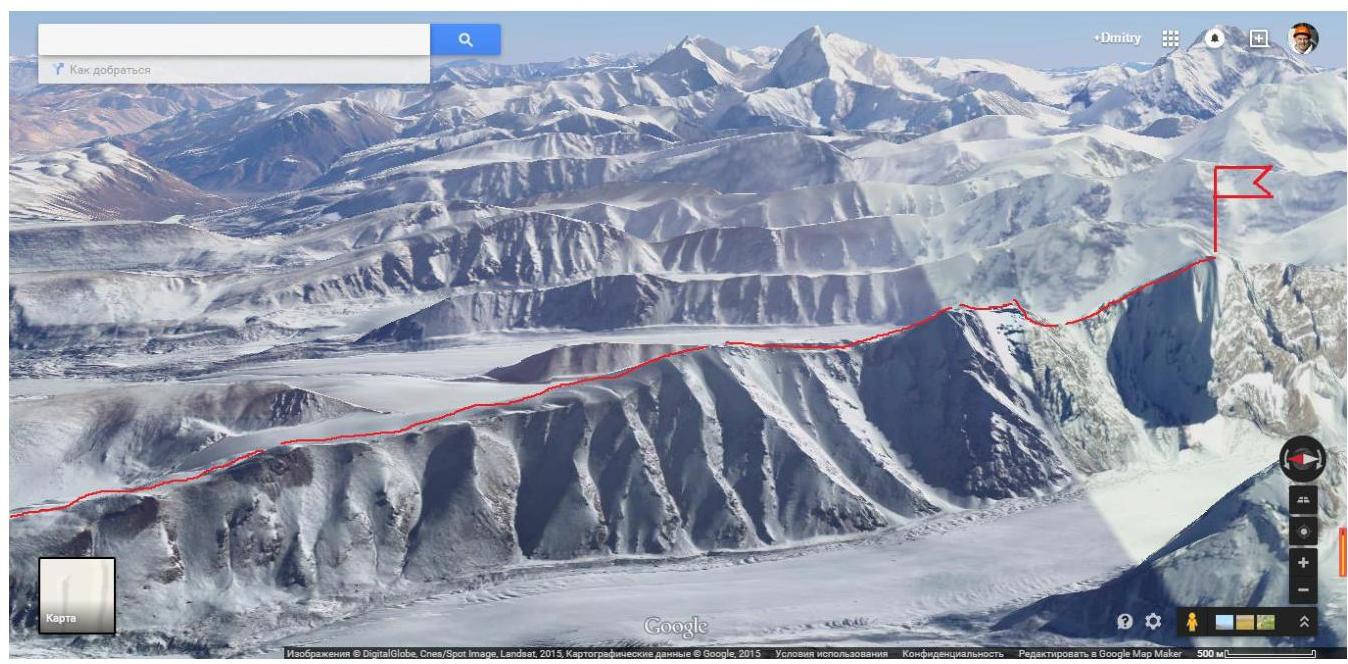
Task: Click the share plus box icon
Action: click(x=1259, y=38)
